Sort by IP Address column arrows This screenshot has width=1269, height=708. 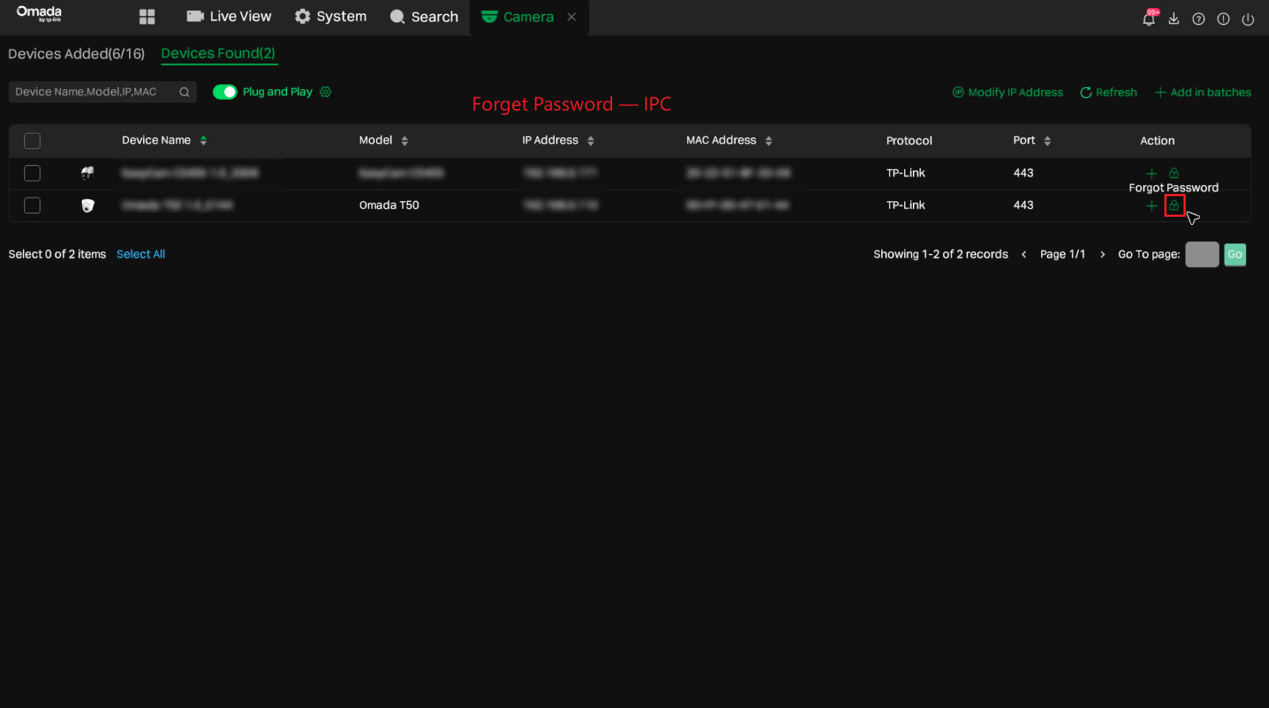591,141
